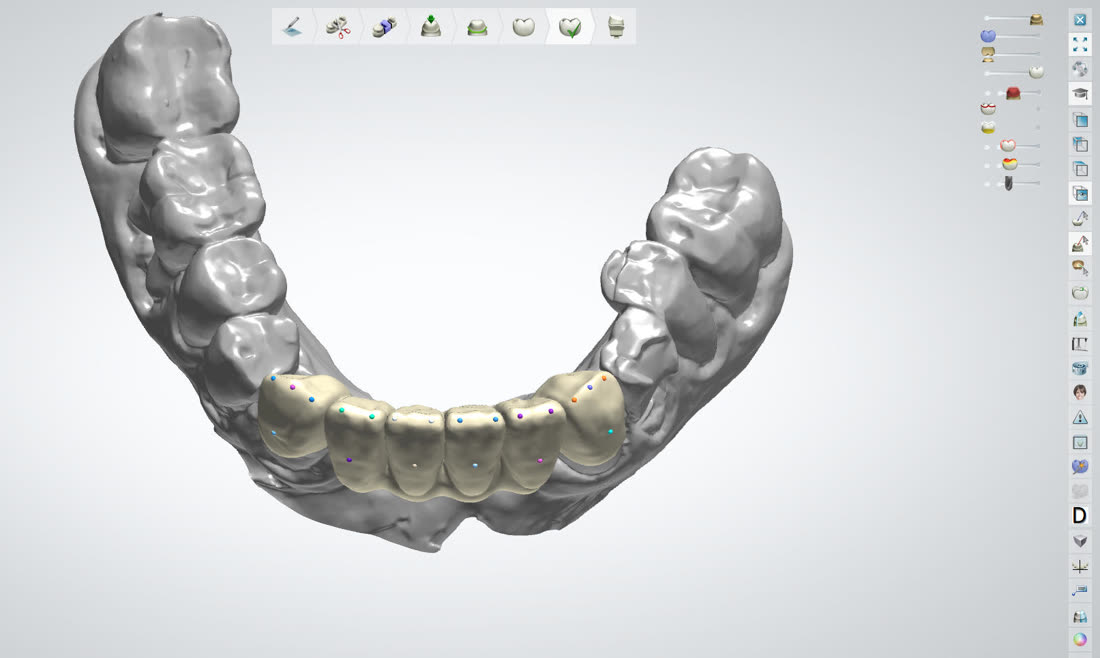Select the crown with red cursor tool

[1080, 243]
